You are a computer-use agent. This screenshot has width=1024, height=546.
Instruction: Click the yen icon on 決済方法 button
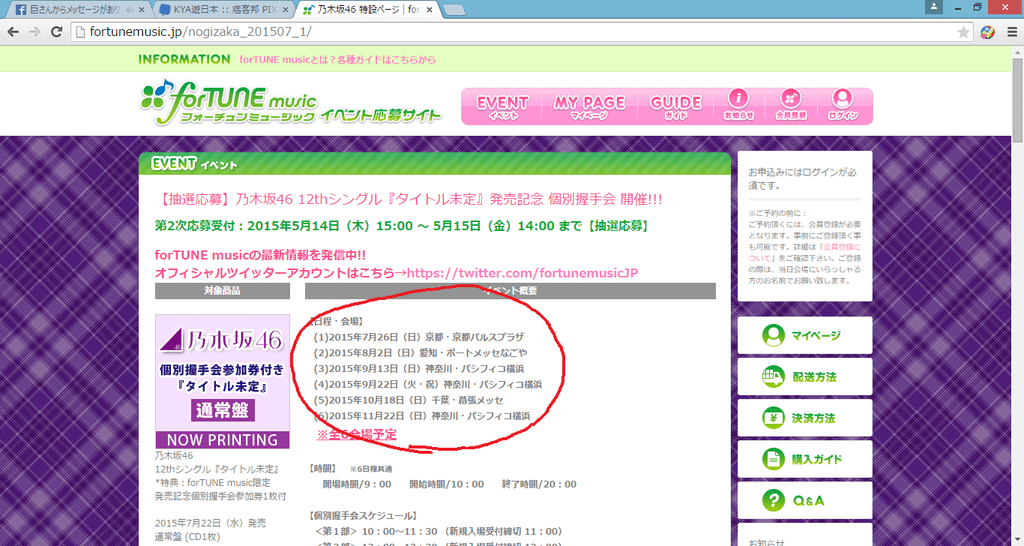[x=773, y=418]
